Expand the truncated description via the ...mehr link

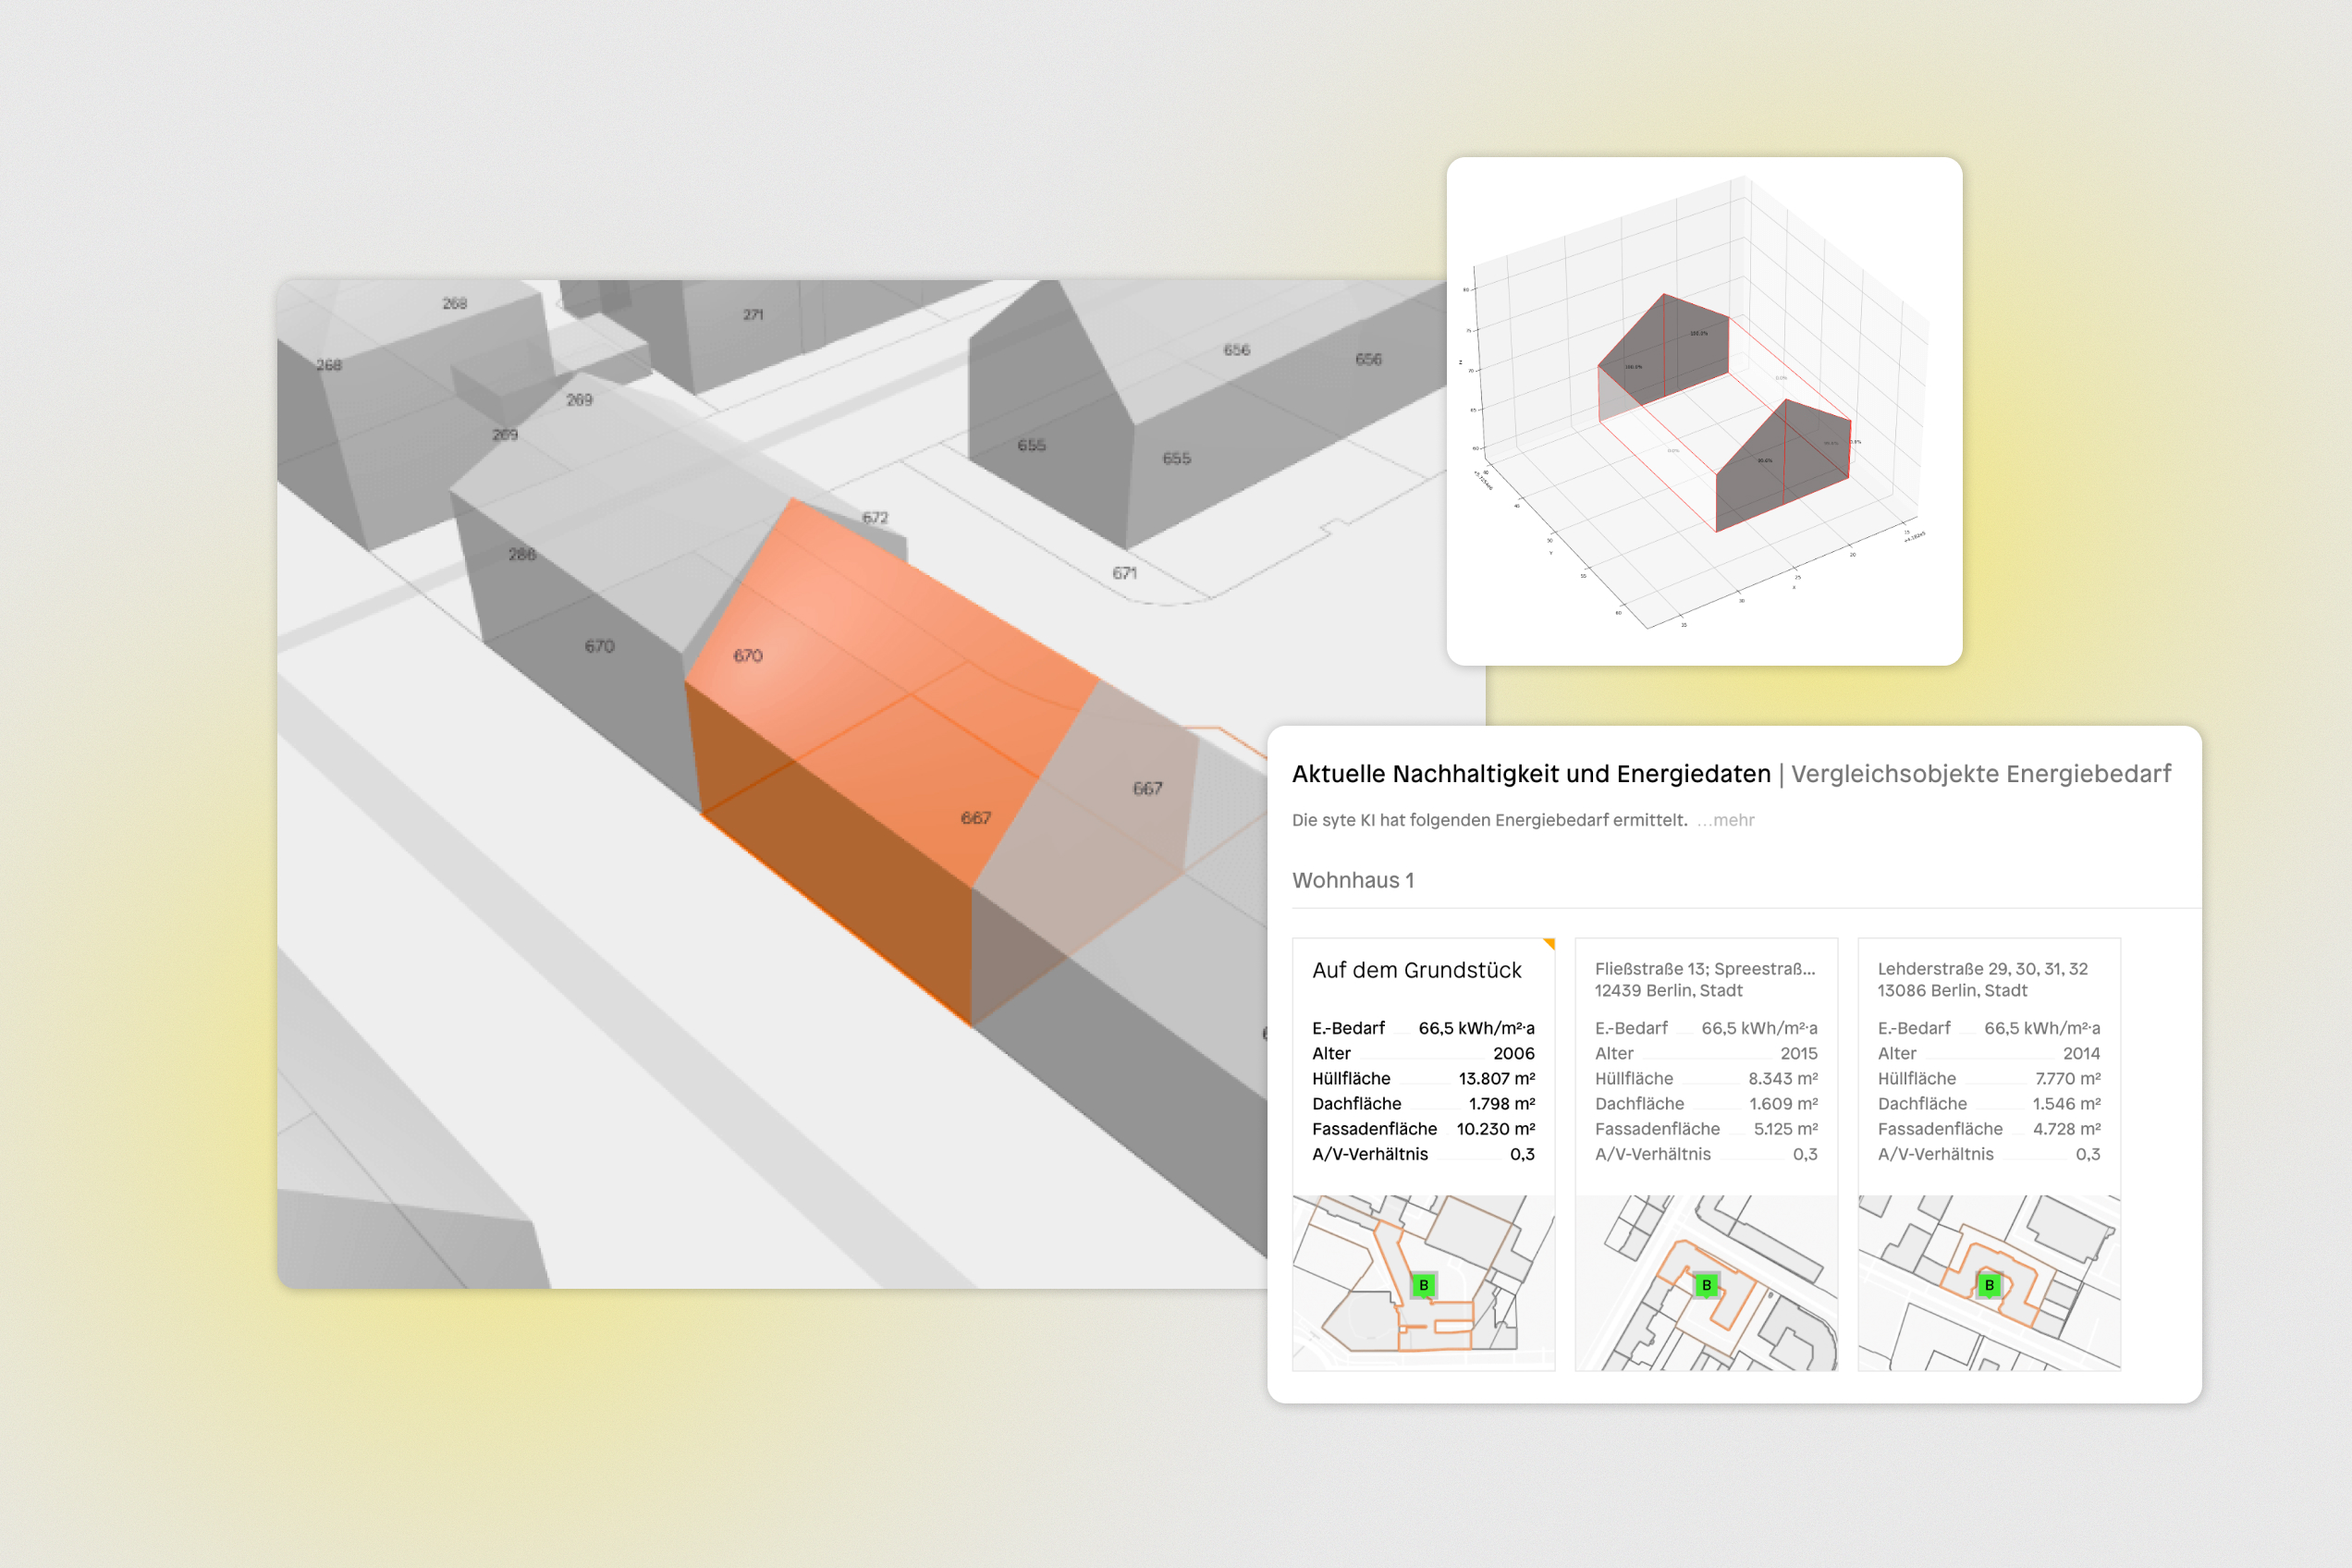[1725, 820]
